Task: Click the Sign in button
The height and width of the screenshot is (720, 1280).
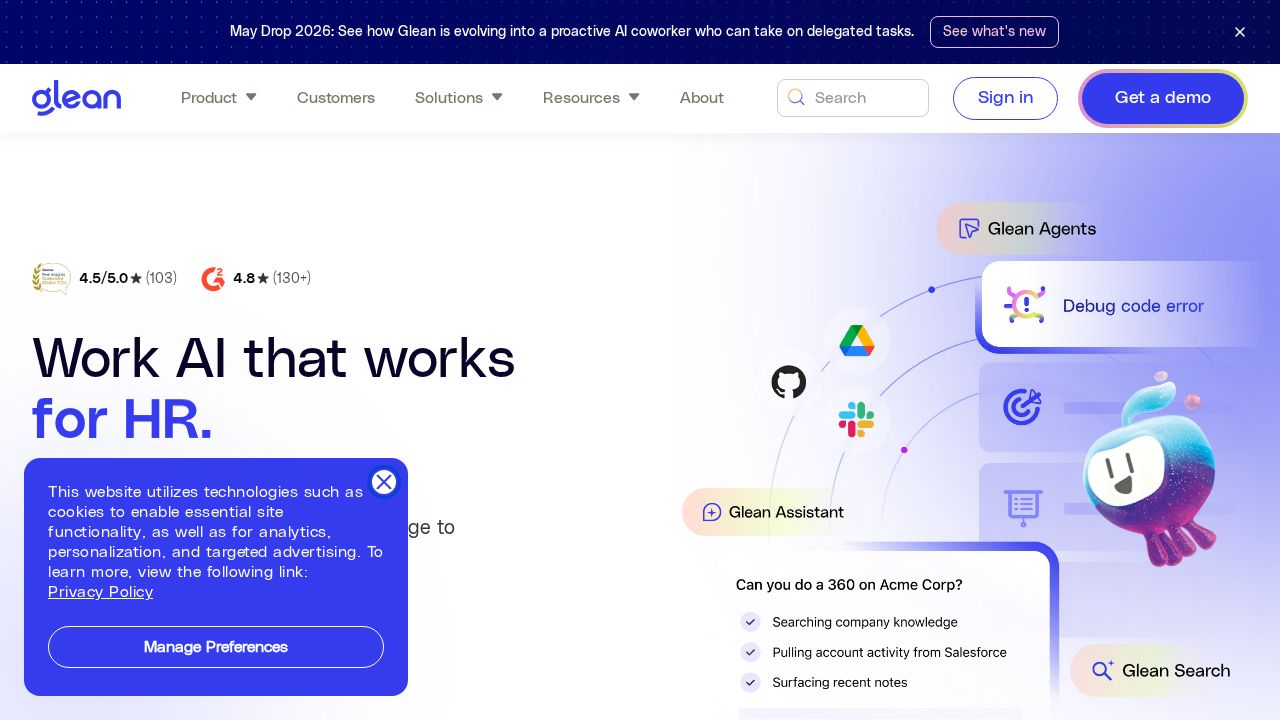Action: click(1005, 98)
